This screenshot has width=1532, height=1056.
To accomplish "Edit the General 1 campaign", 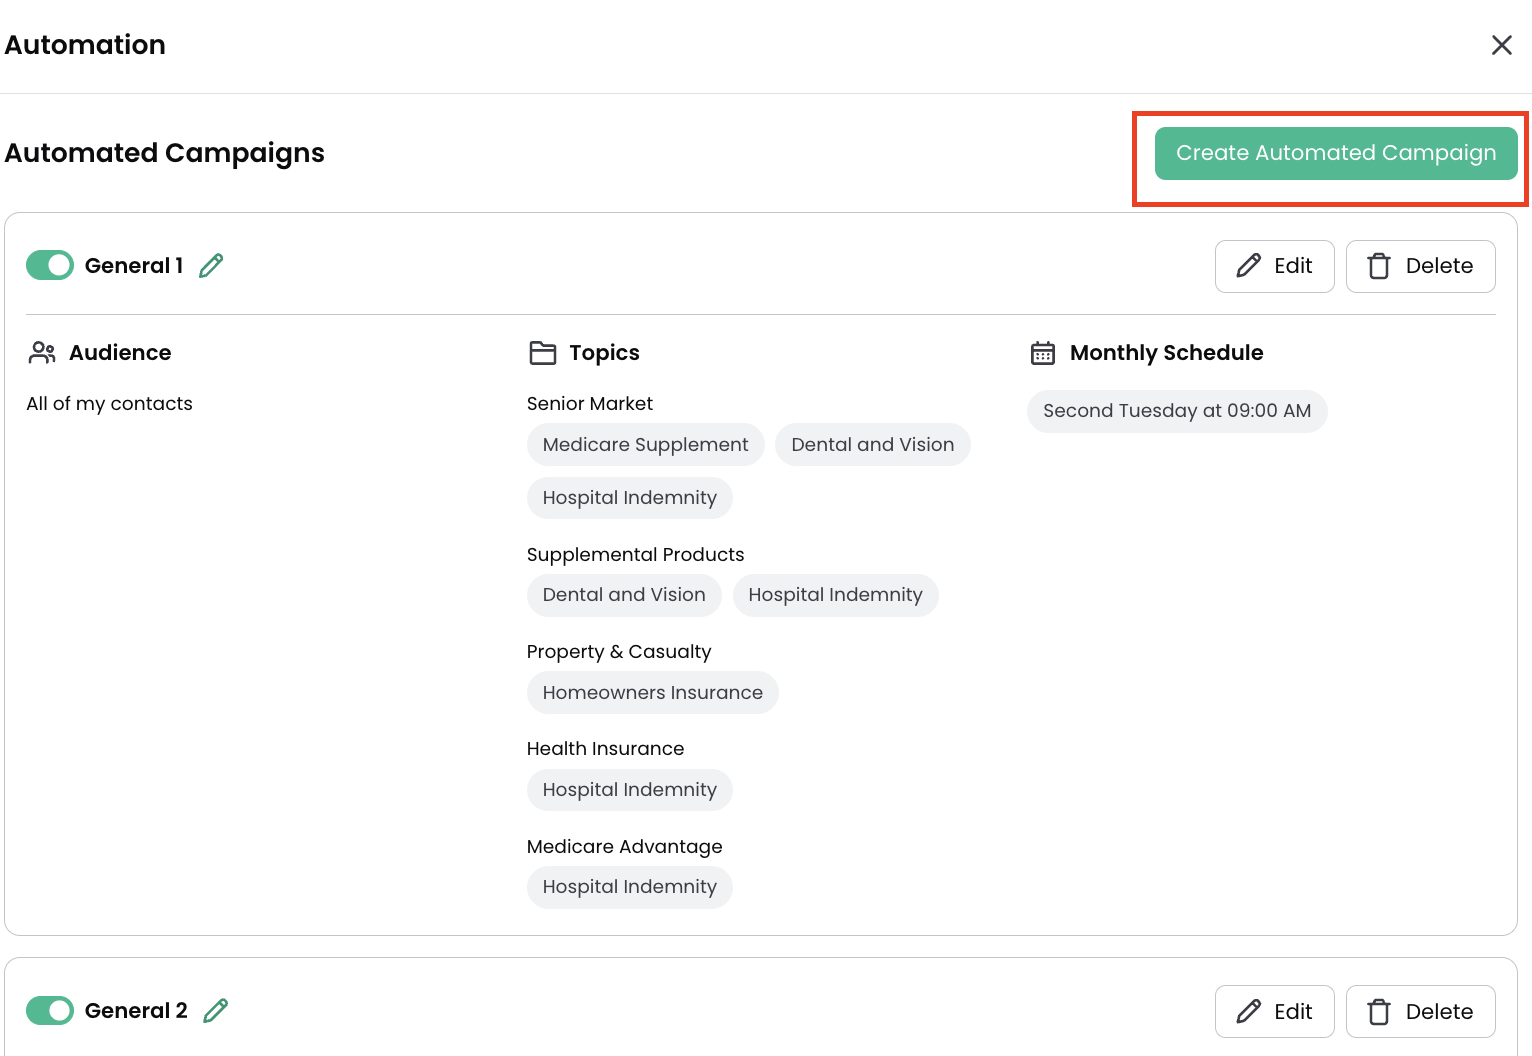I will [x=1274, y=266].
